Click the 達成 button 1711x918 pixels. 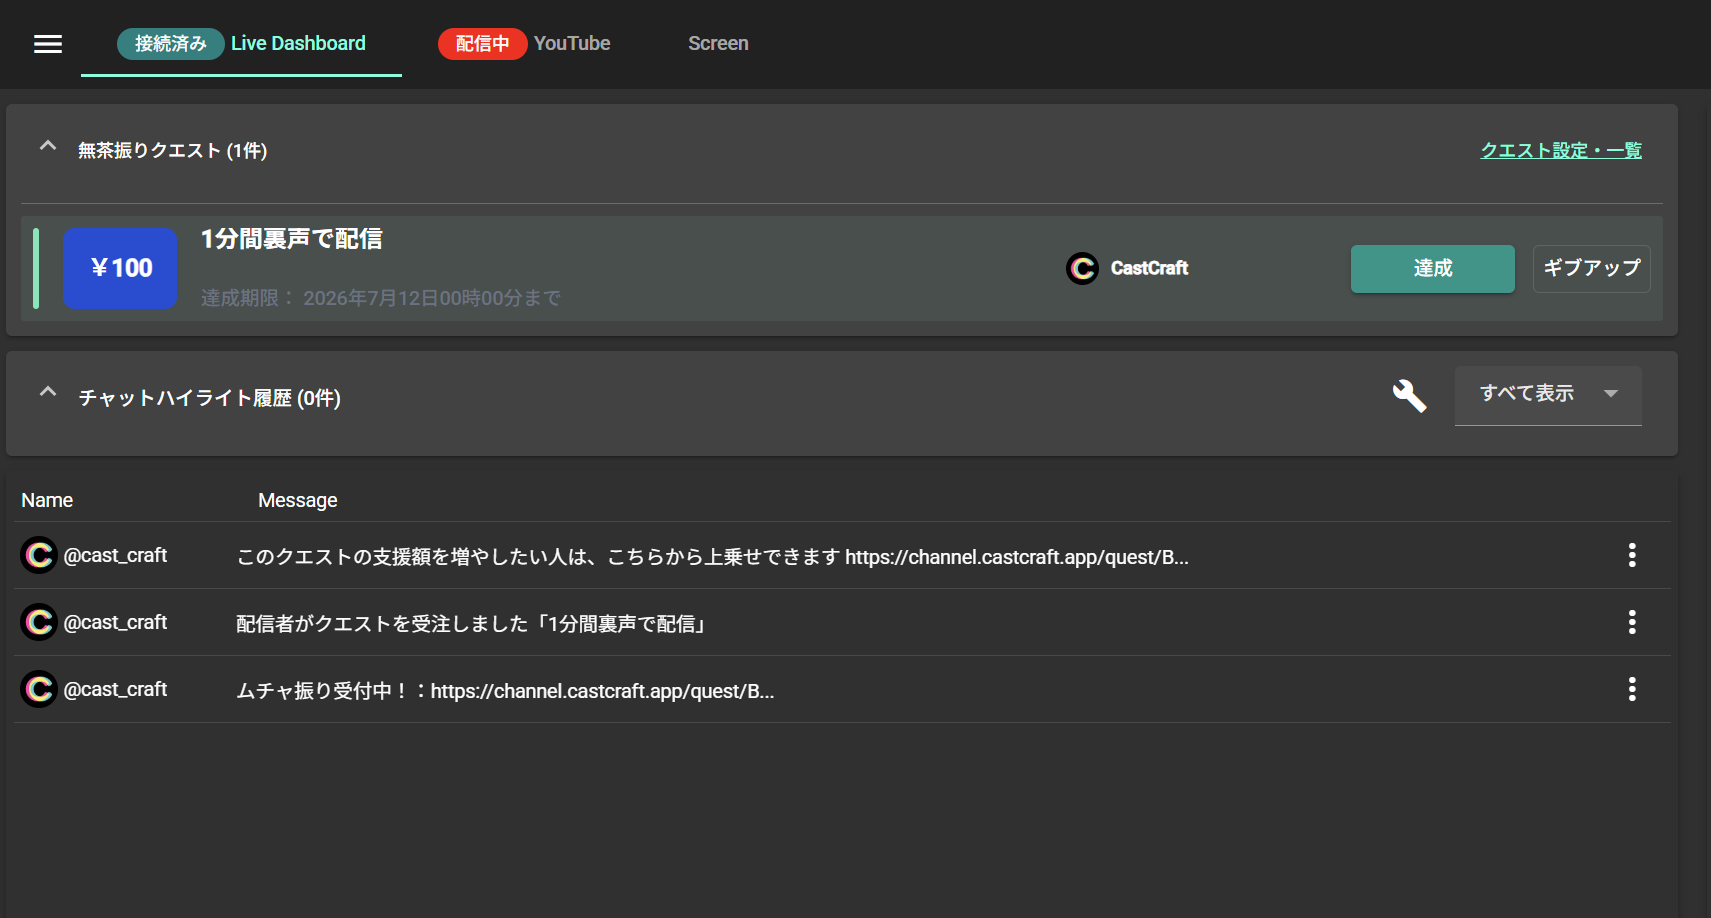click(x=1432, y=268)
